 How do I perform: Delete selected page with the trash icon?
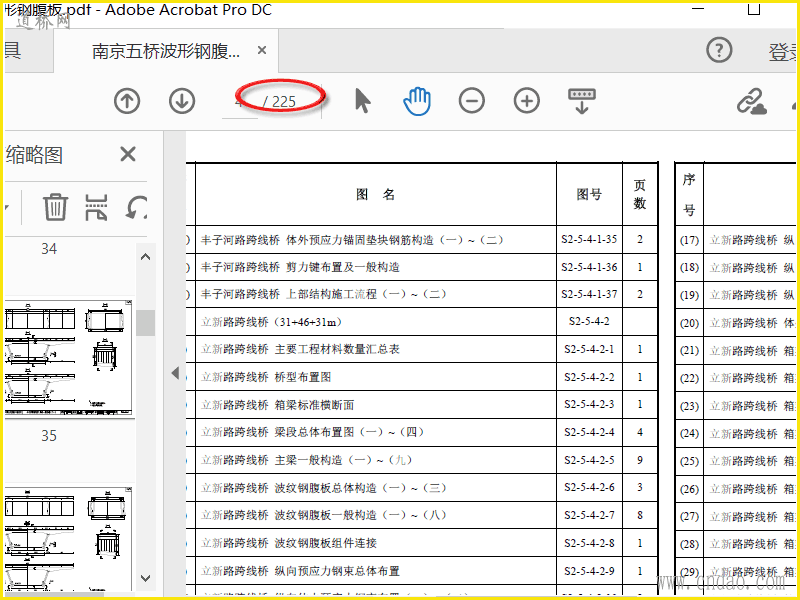coord(55,207)
